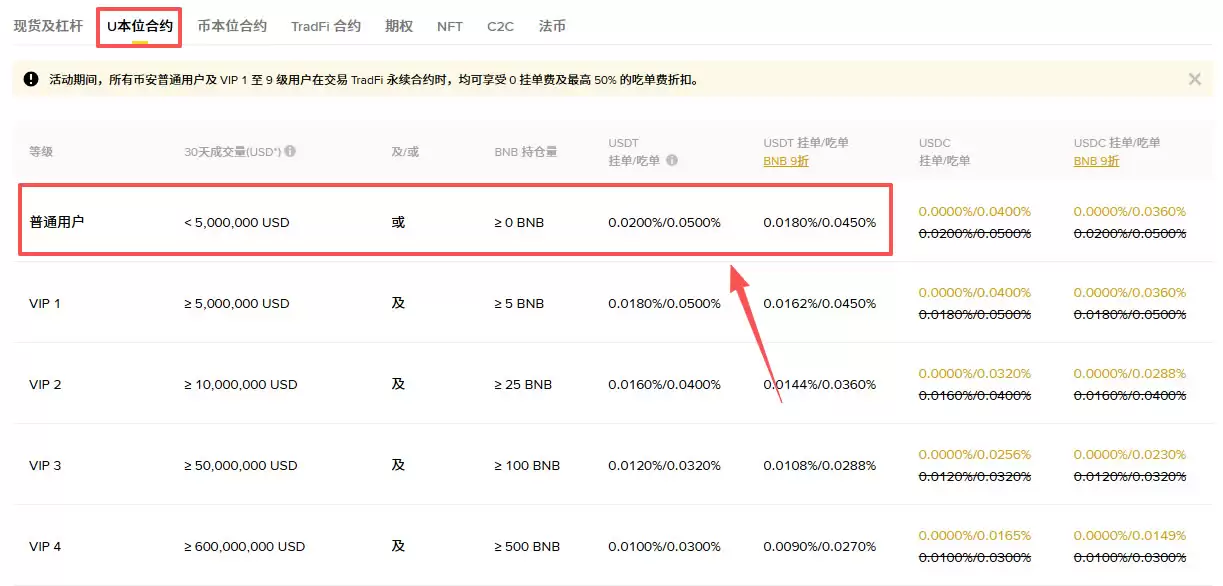
Task: Click the ≥ 5,000,000 USD volume cell
Action: pos(237,303)
